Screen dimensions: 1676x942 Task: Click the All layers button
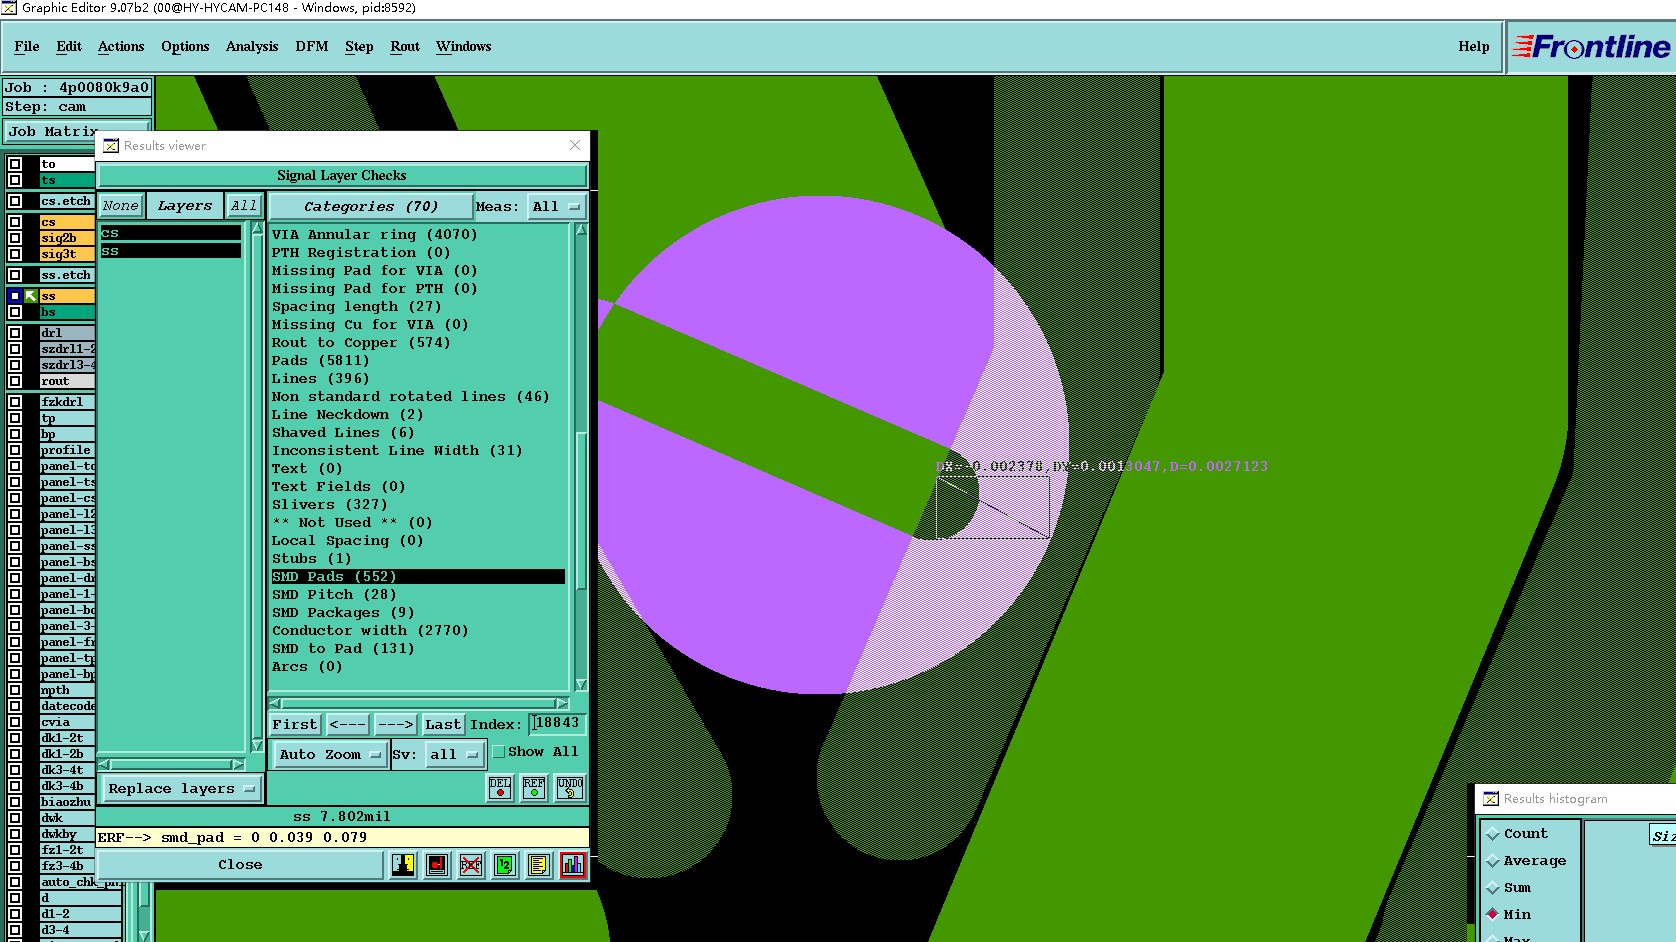(244, 206)
